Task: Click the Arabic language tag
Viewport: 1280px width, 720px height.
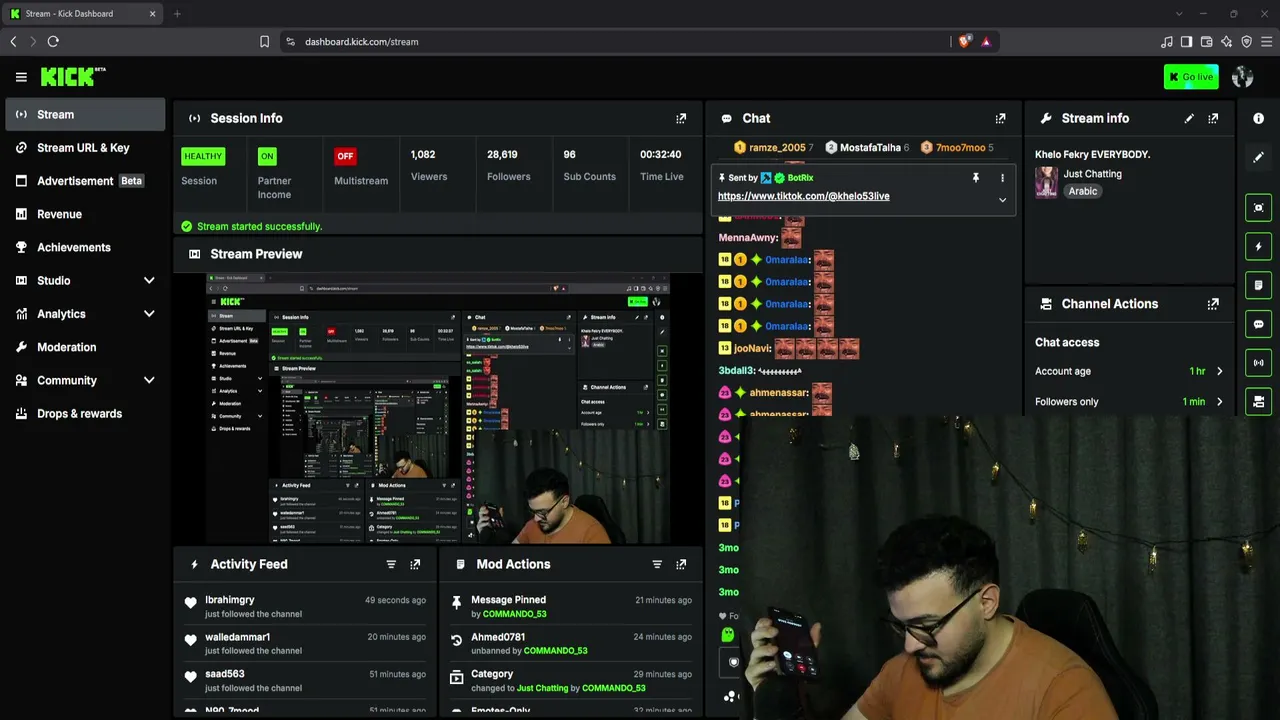Action: pos(1082,191)
